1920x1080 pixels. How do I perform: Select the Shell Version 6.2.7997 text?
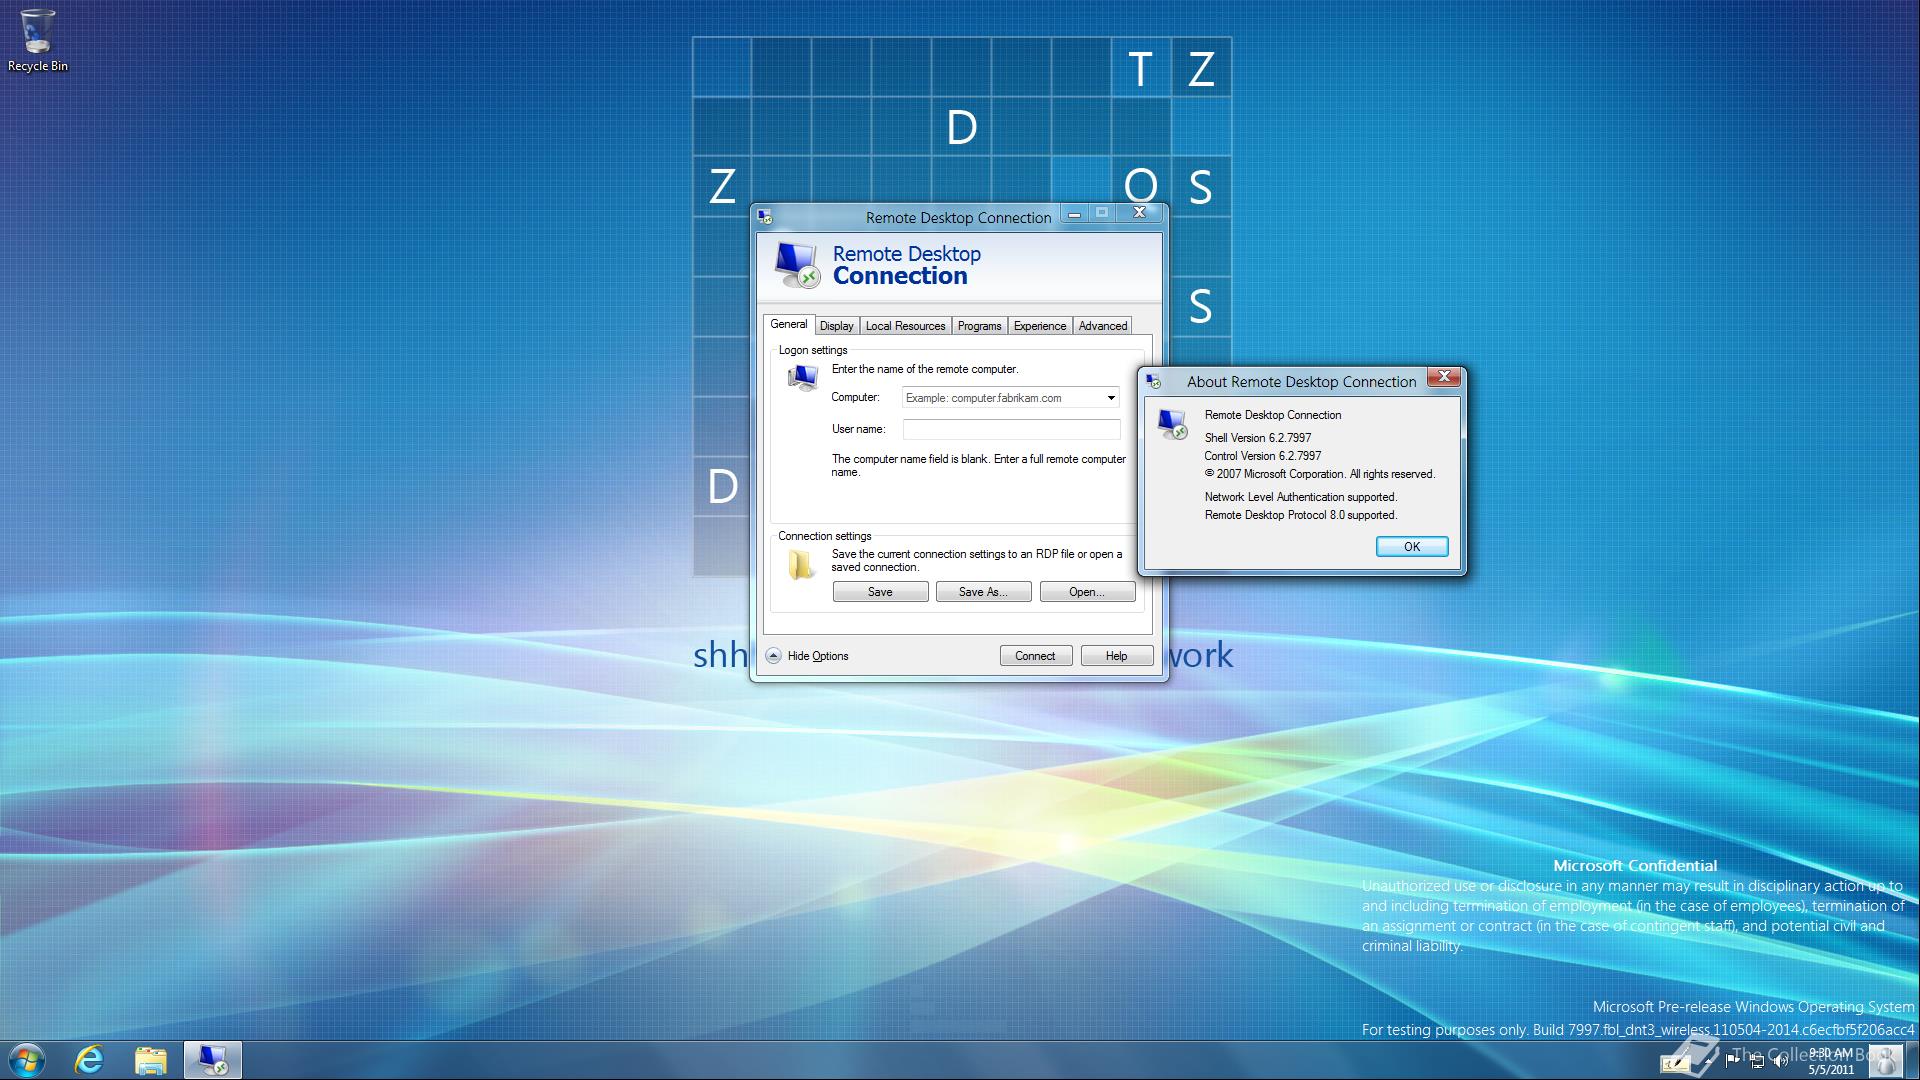pyautogui.click(x=1258, y=438)
